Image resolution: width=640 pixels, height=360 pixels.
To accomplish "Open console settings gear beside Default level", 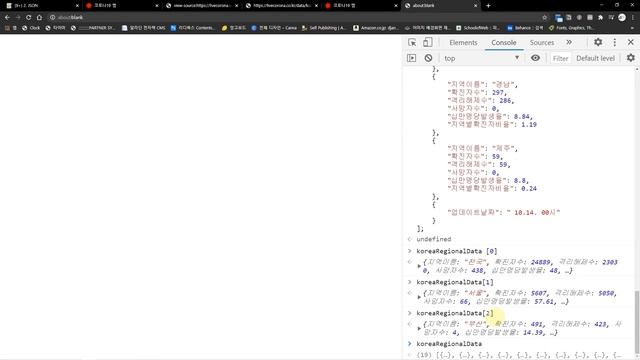I will coord(631,58).
